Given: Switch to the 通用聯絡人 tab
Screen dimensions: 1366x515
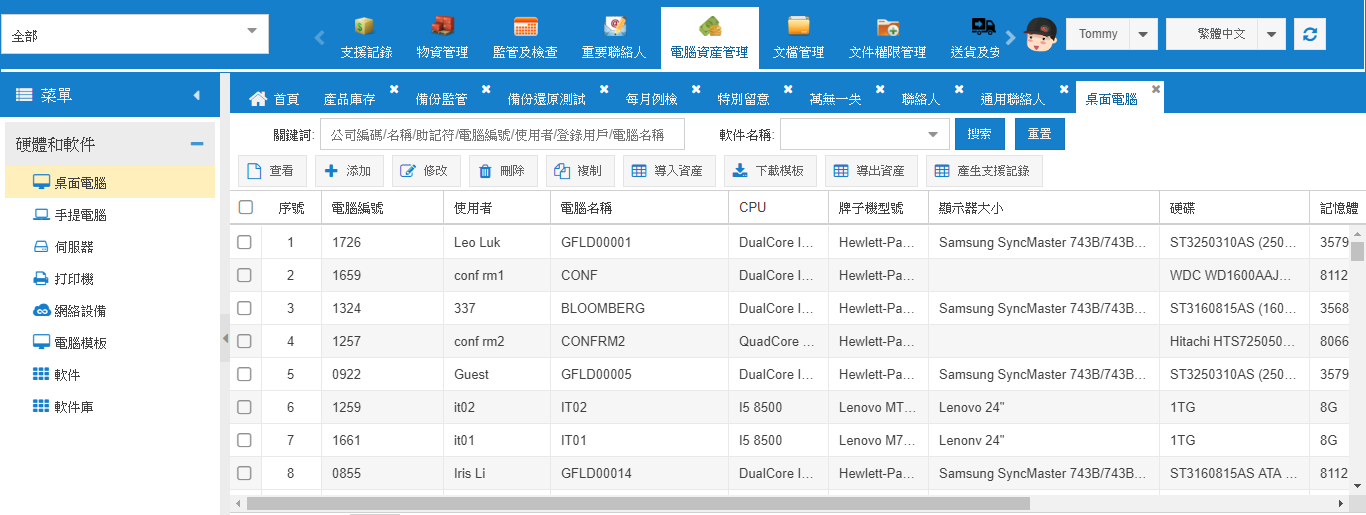Looking at the screenshot, I should [1012, 99].
